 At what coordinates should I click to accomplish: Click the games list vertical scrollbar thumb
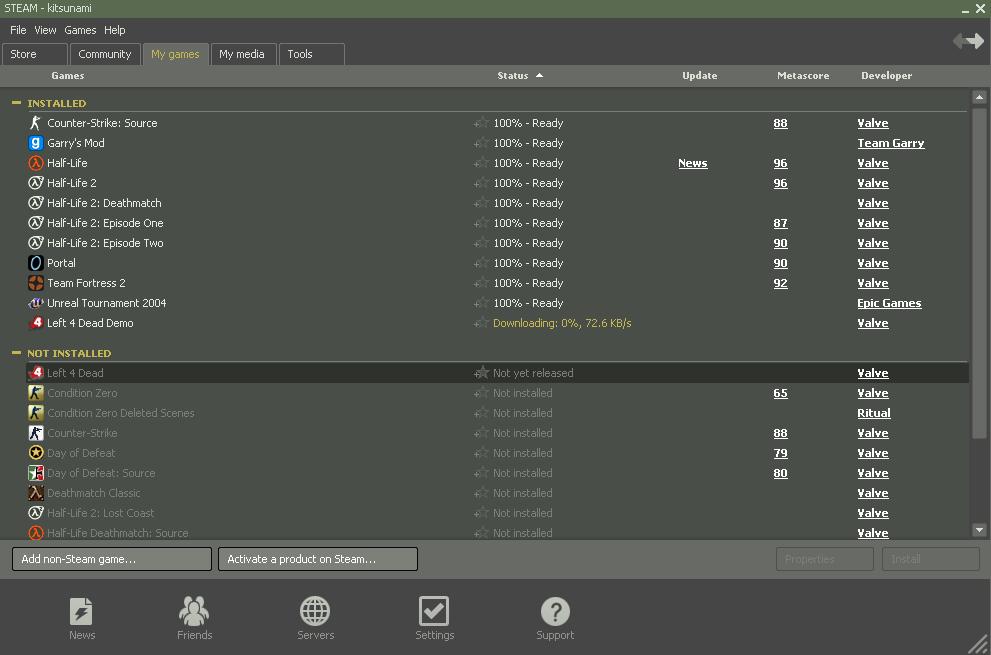(x=979, y=272)
